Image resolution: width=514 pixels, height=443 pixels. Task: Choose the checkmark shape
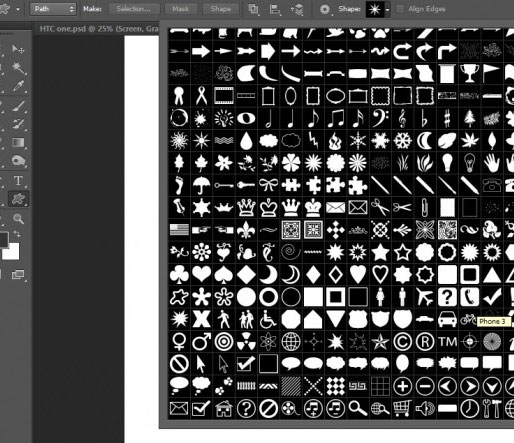coord(492,297)
